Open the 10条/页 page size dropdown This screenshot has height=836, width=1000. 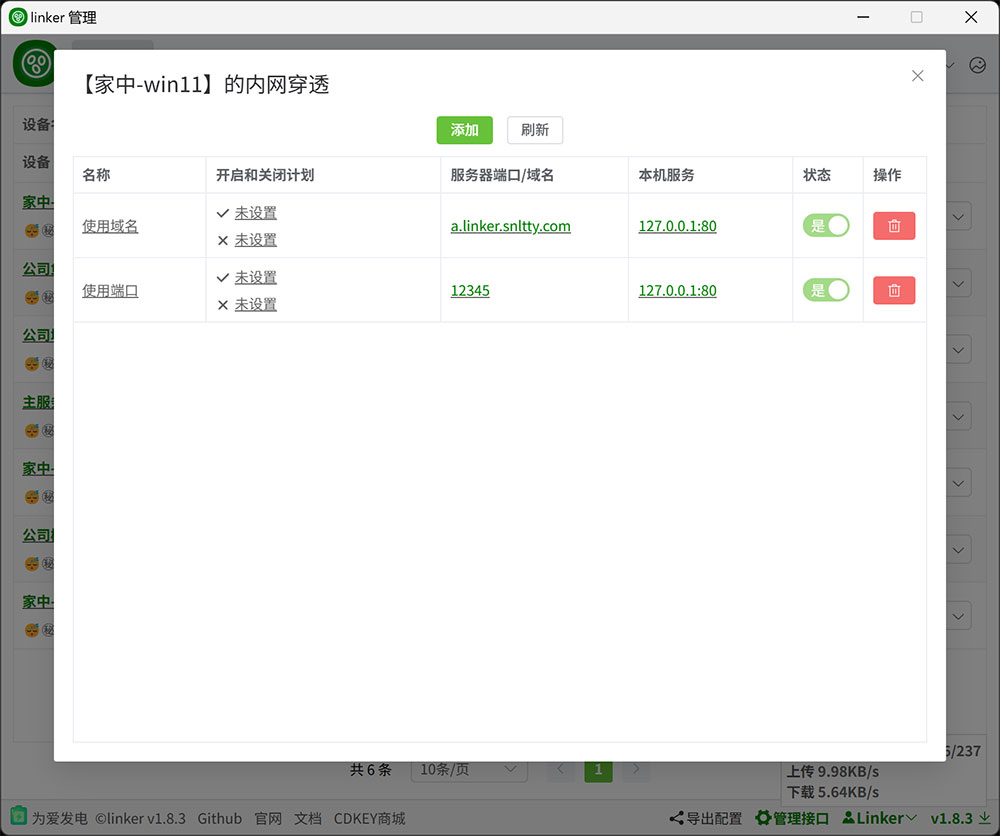tap(469, 769)
